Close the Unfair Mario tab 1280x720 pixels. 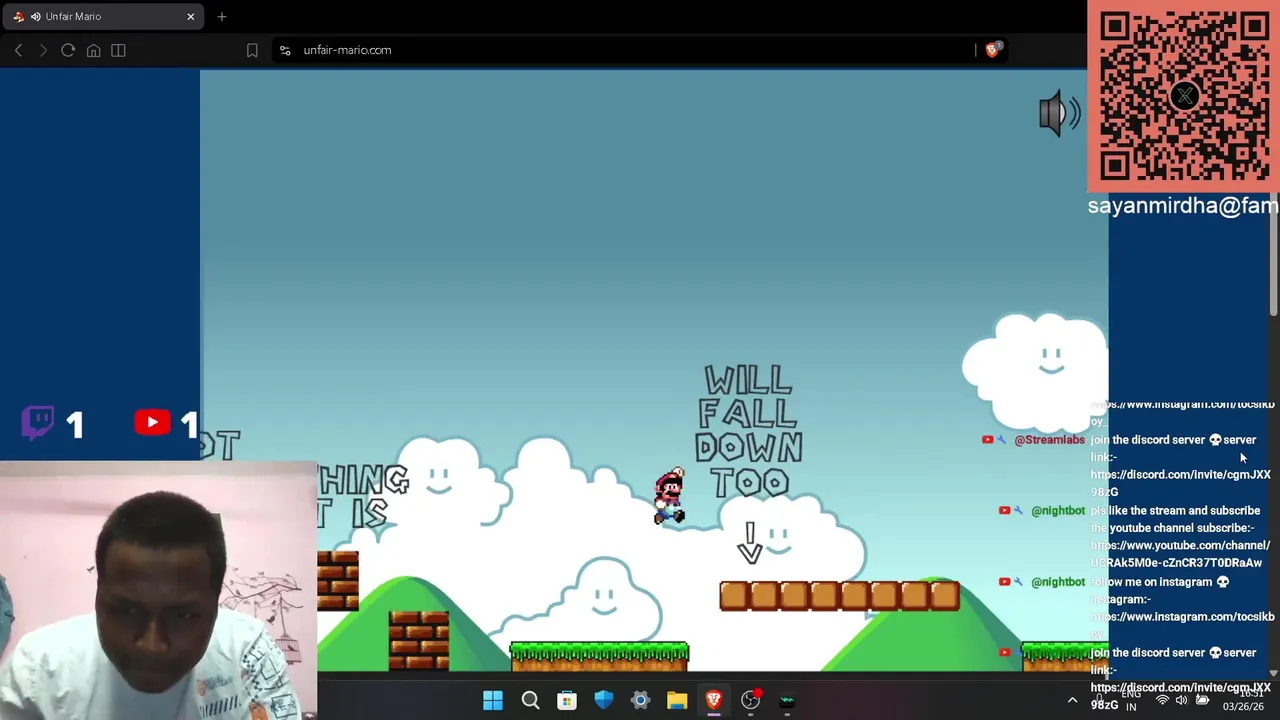(x=190, y=16)
